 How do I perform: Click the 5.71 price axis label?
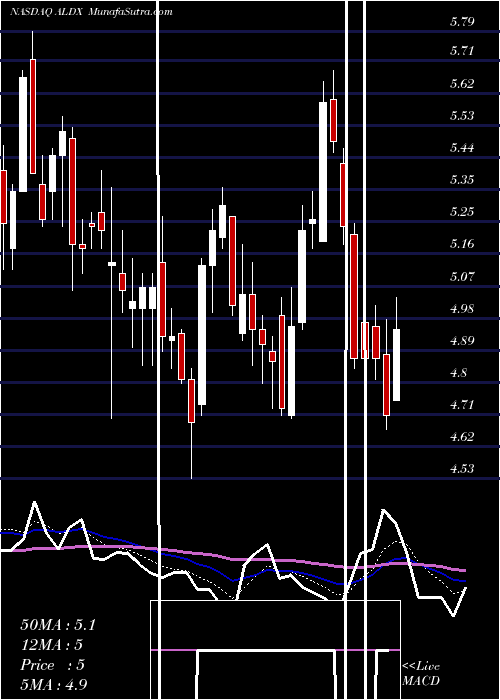(x=462, y=51)
